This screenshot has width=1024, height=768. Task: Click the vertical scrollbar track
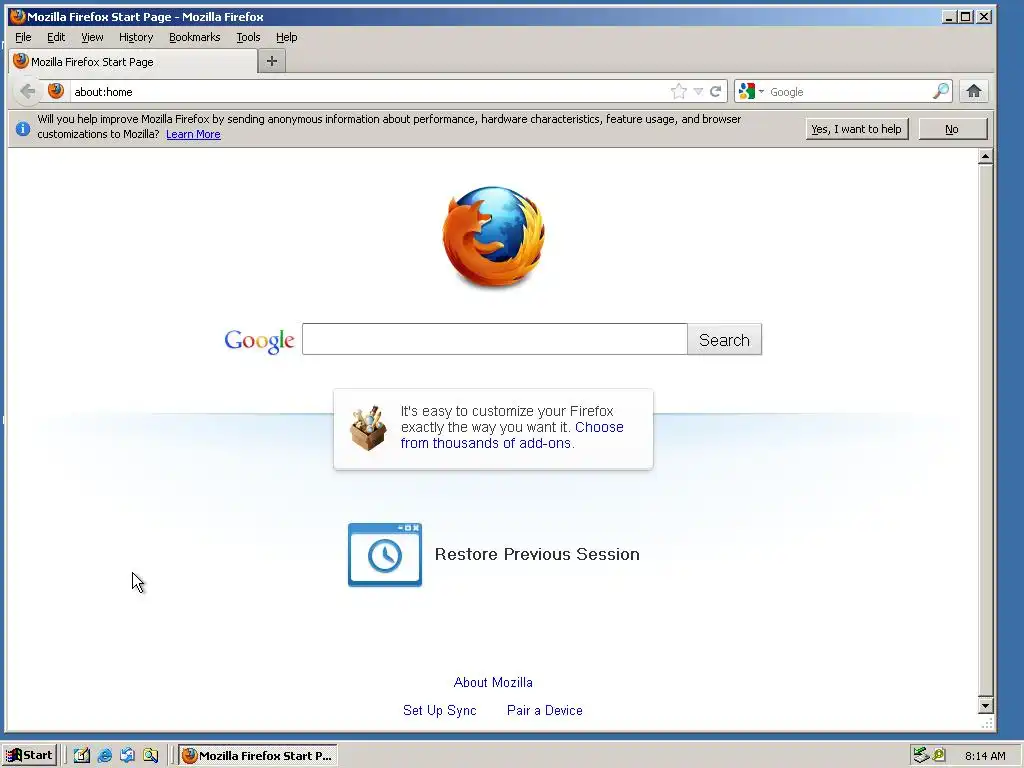pos(985,431)
